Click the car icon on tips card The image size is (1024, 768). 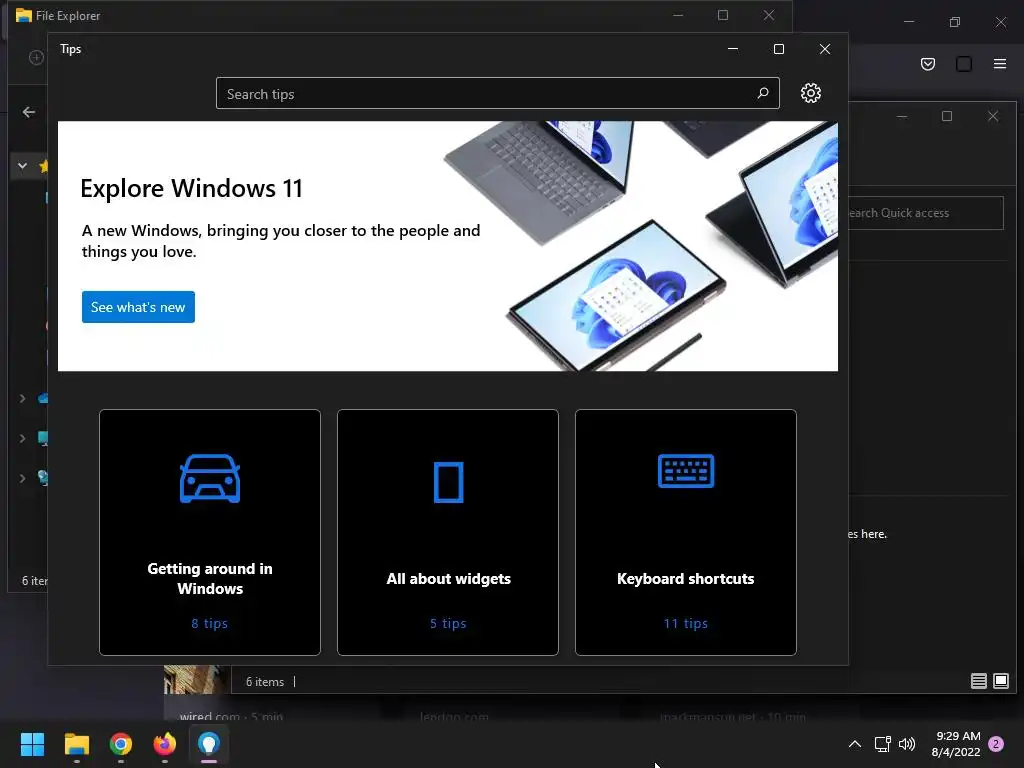210,479
